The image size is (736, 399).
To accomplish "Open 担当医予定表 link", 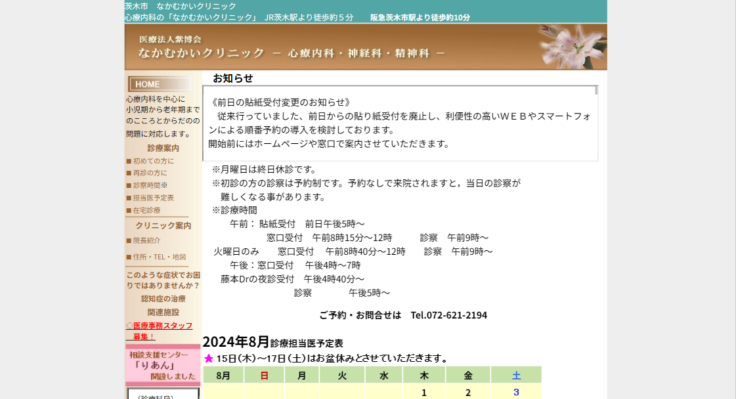I will coord(153,198).
